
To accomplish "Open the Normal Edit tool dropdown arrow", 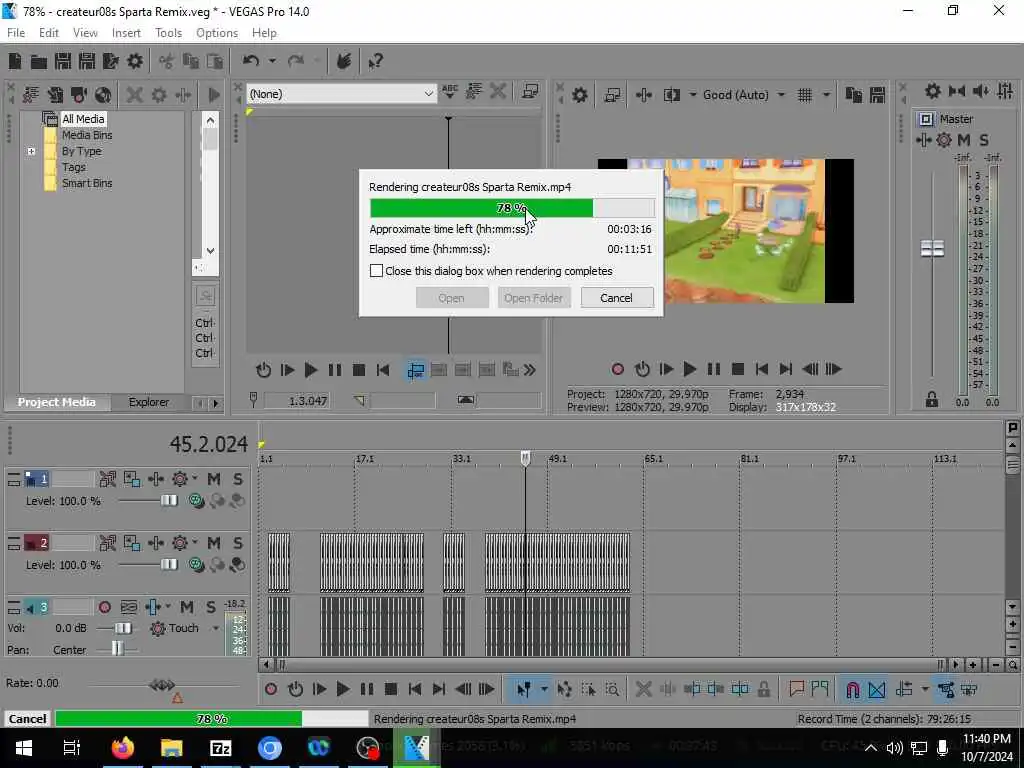I will coord(543,689).
